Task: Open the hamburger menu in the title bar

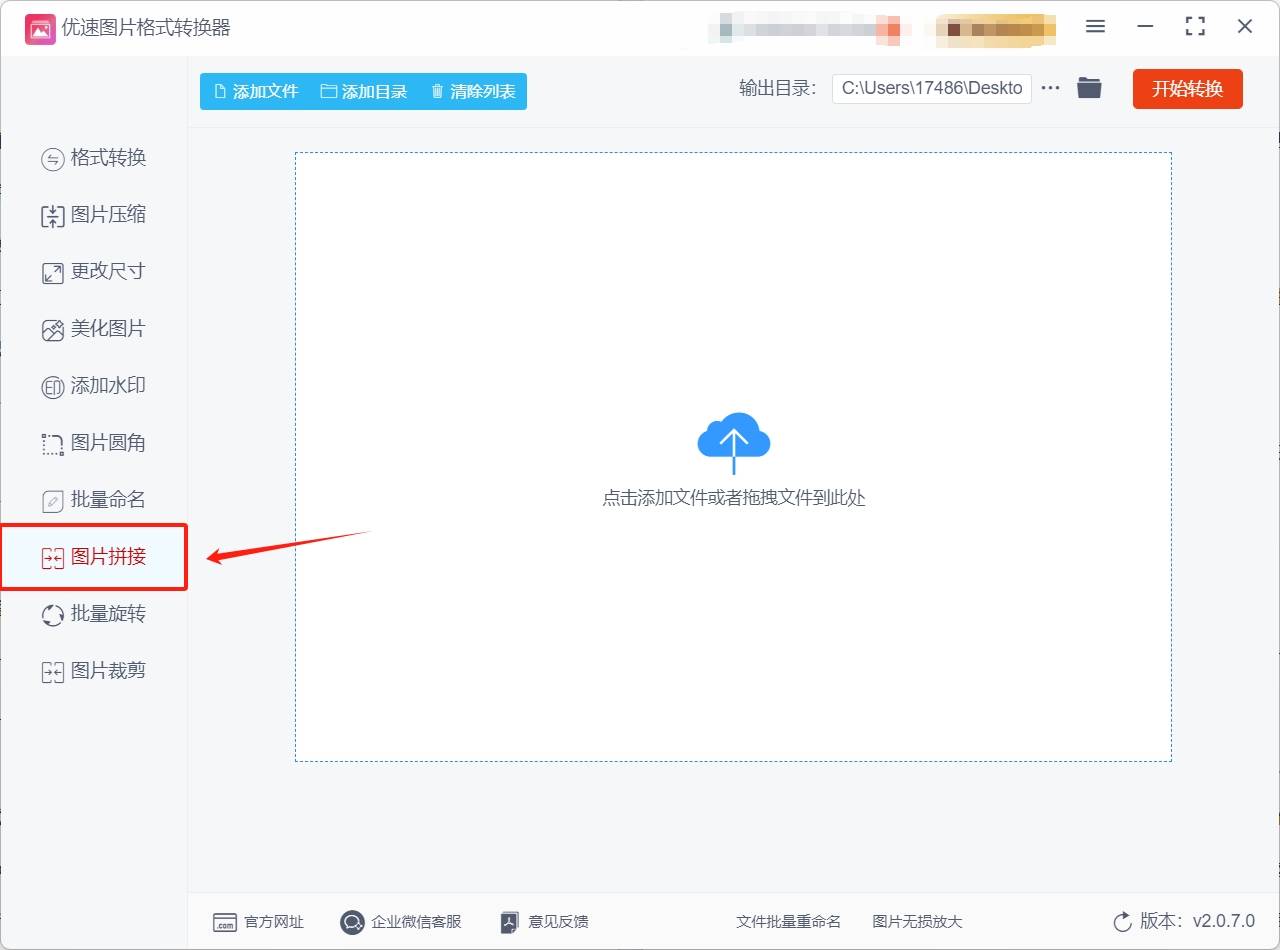Action: tap(1095, 27)
